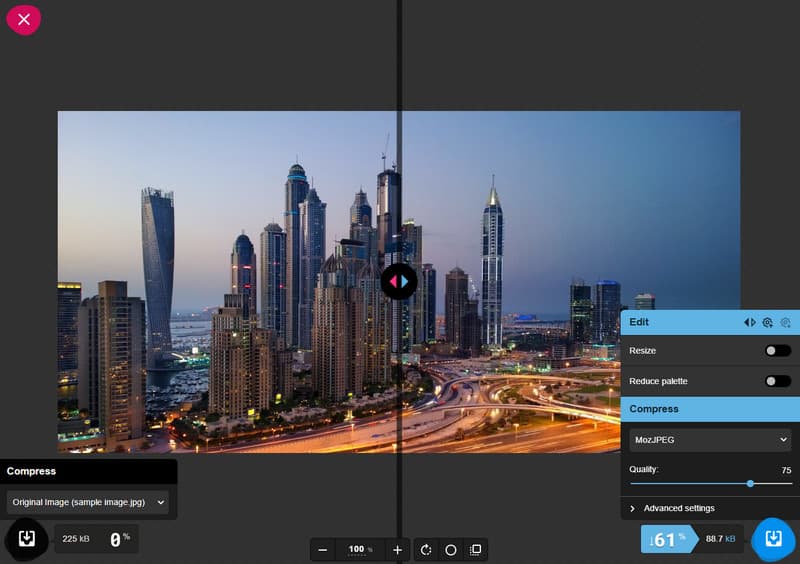This screenshot has width=800, height=564.
Task: Expand Advanced settings section
Action: (678, 508)
